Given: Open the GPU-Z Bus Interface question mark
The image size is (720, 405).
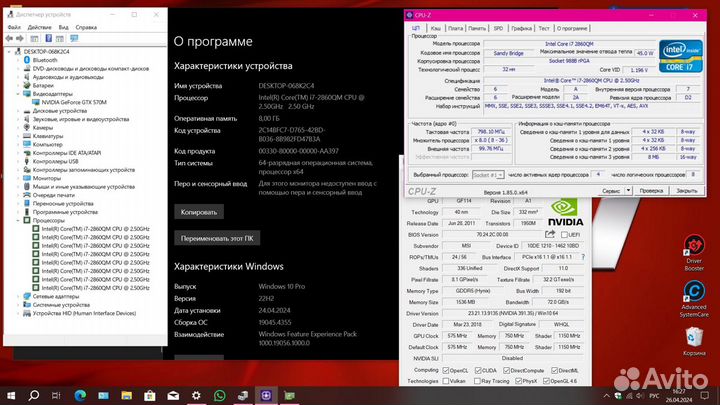Looking at the screenshot, I should point(583,257).
